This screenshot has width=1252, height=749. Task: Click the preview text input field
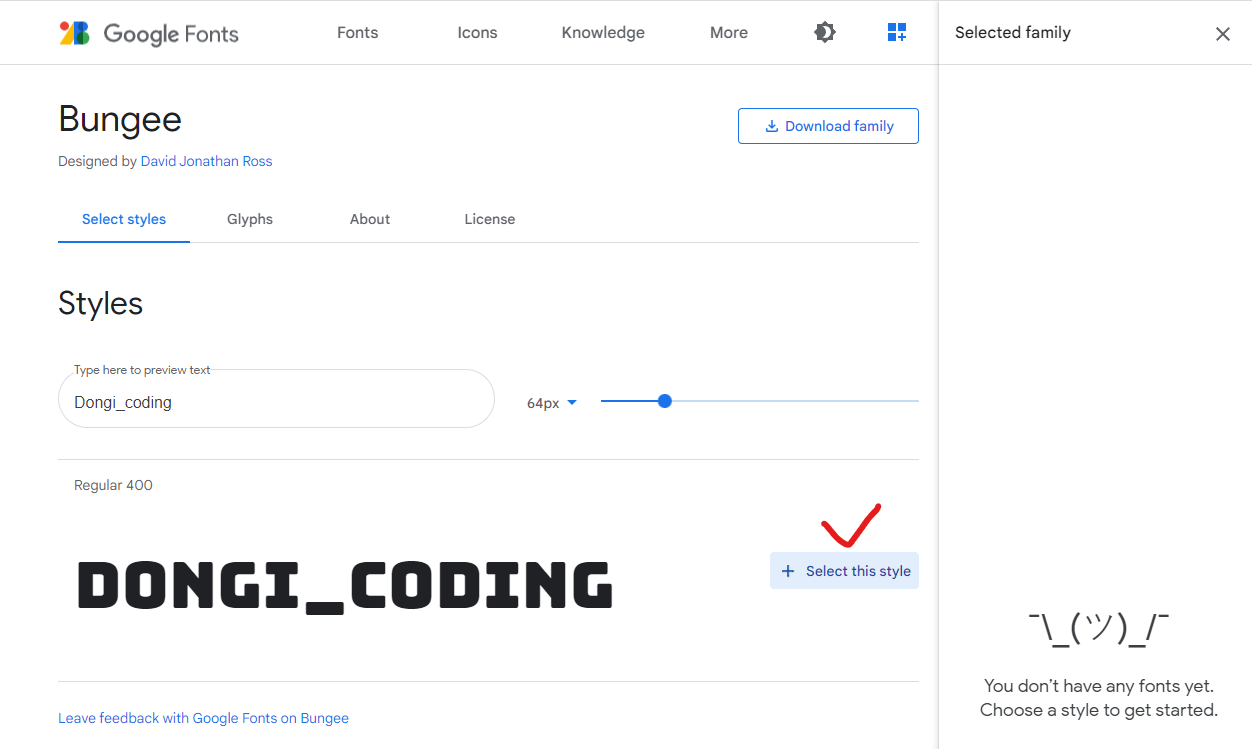coord(276,399)
